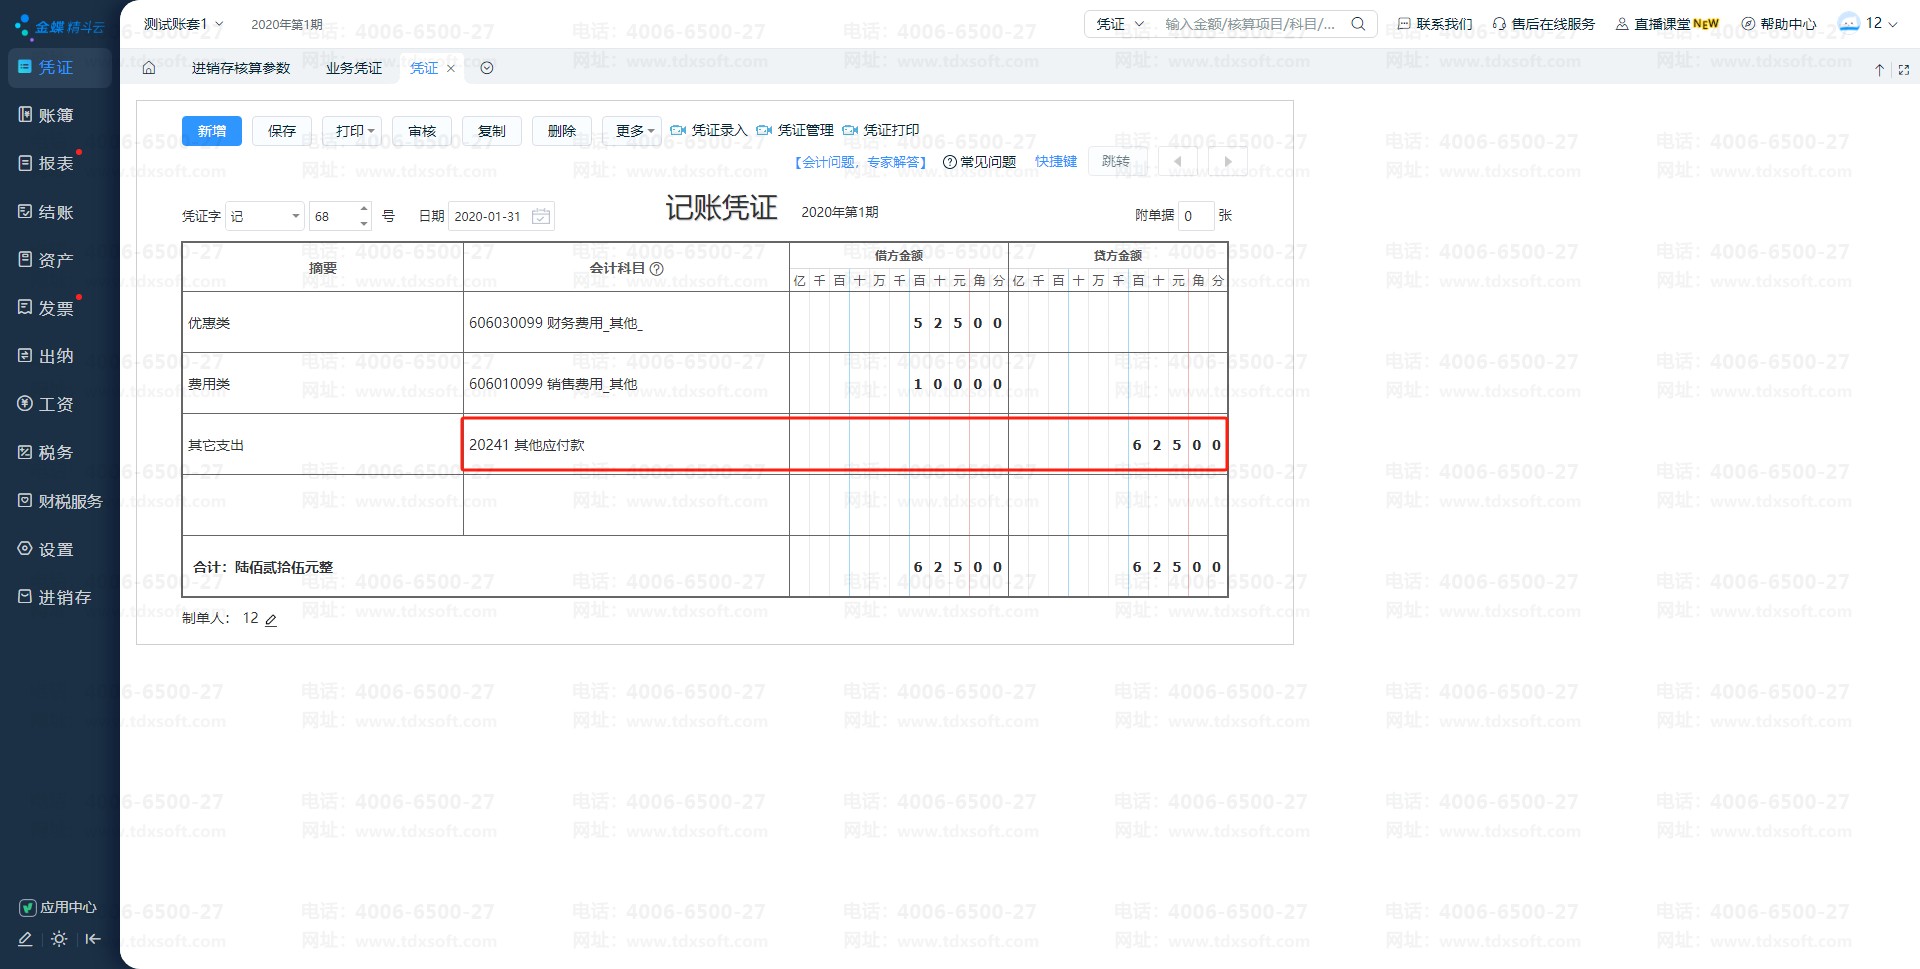Click the home icon in tab bar
Viewport: 1920px width, 969px height.
coord(149,68)
